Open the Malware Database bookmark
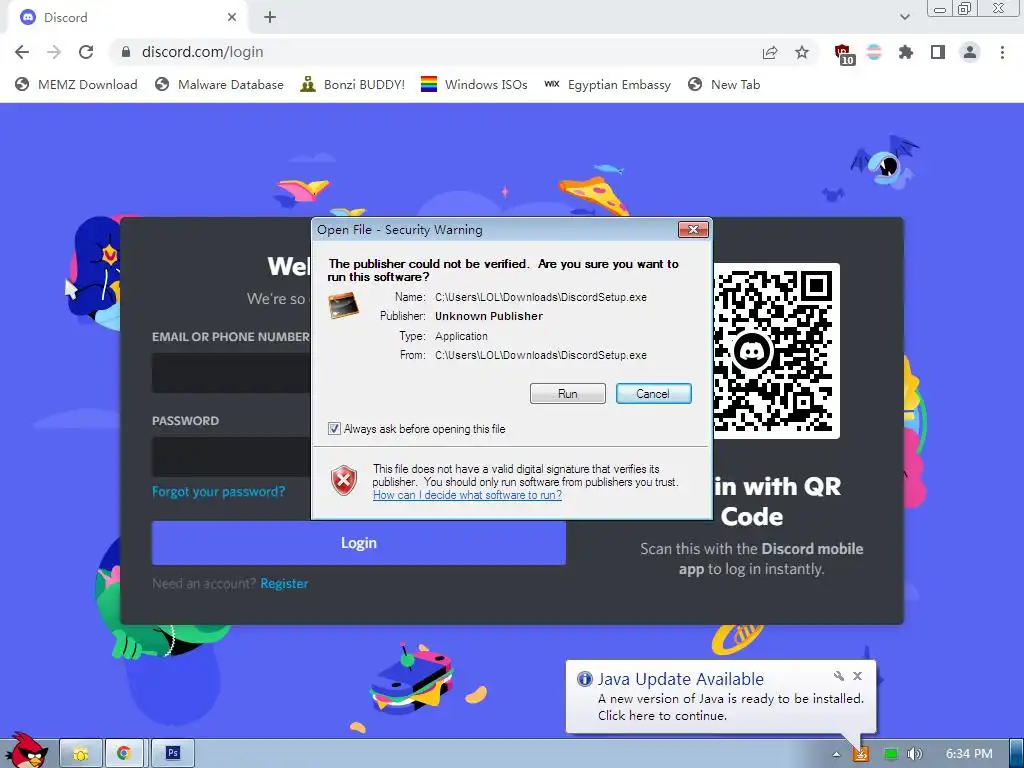The image size is (1024, 768). pos(219,84)
